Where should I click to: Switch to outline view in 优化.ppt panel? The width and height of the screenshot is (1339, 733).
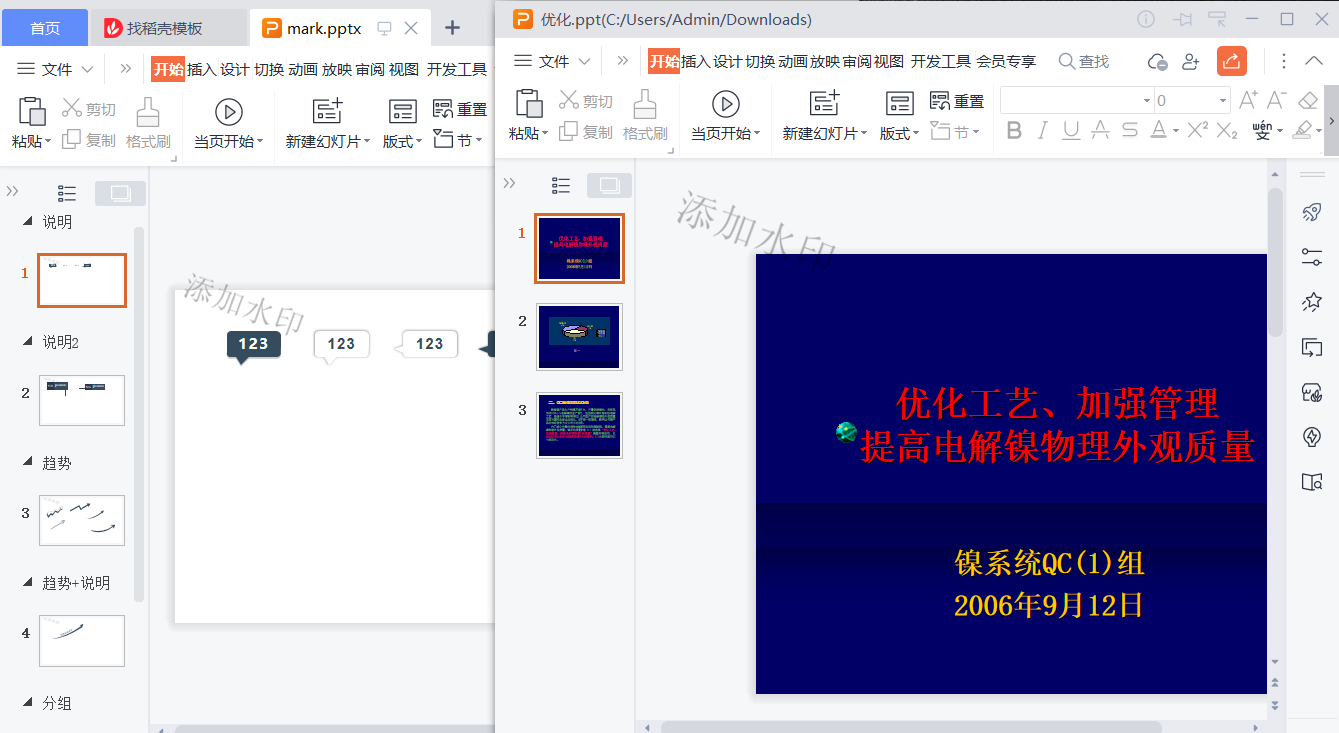click(561, 185)
